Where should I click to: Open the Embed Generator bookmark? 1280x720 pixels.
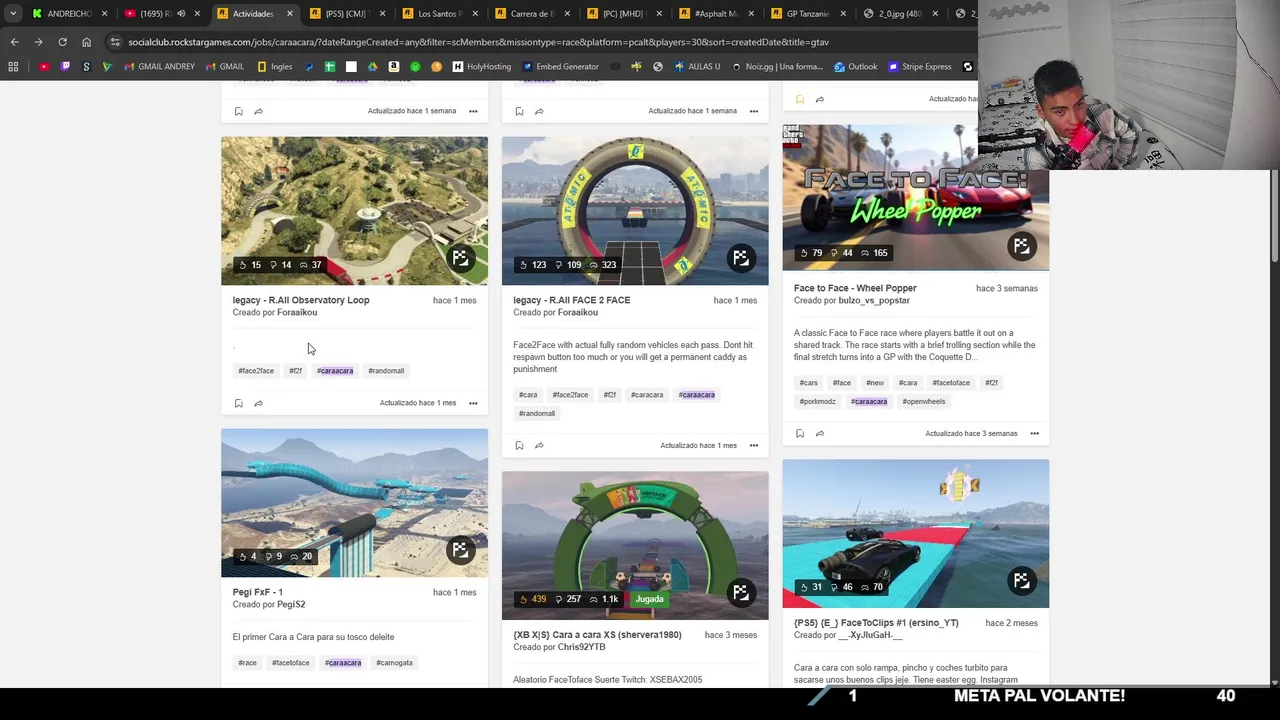(x=560, y=67)
